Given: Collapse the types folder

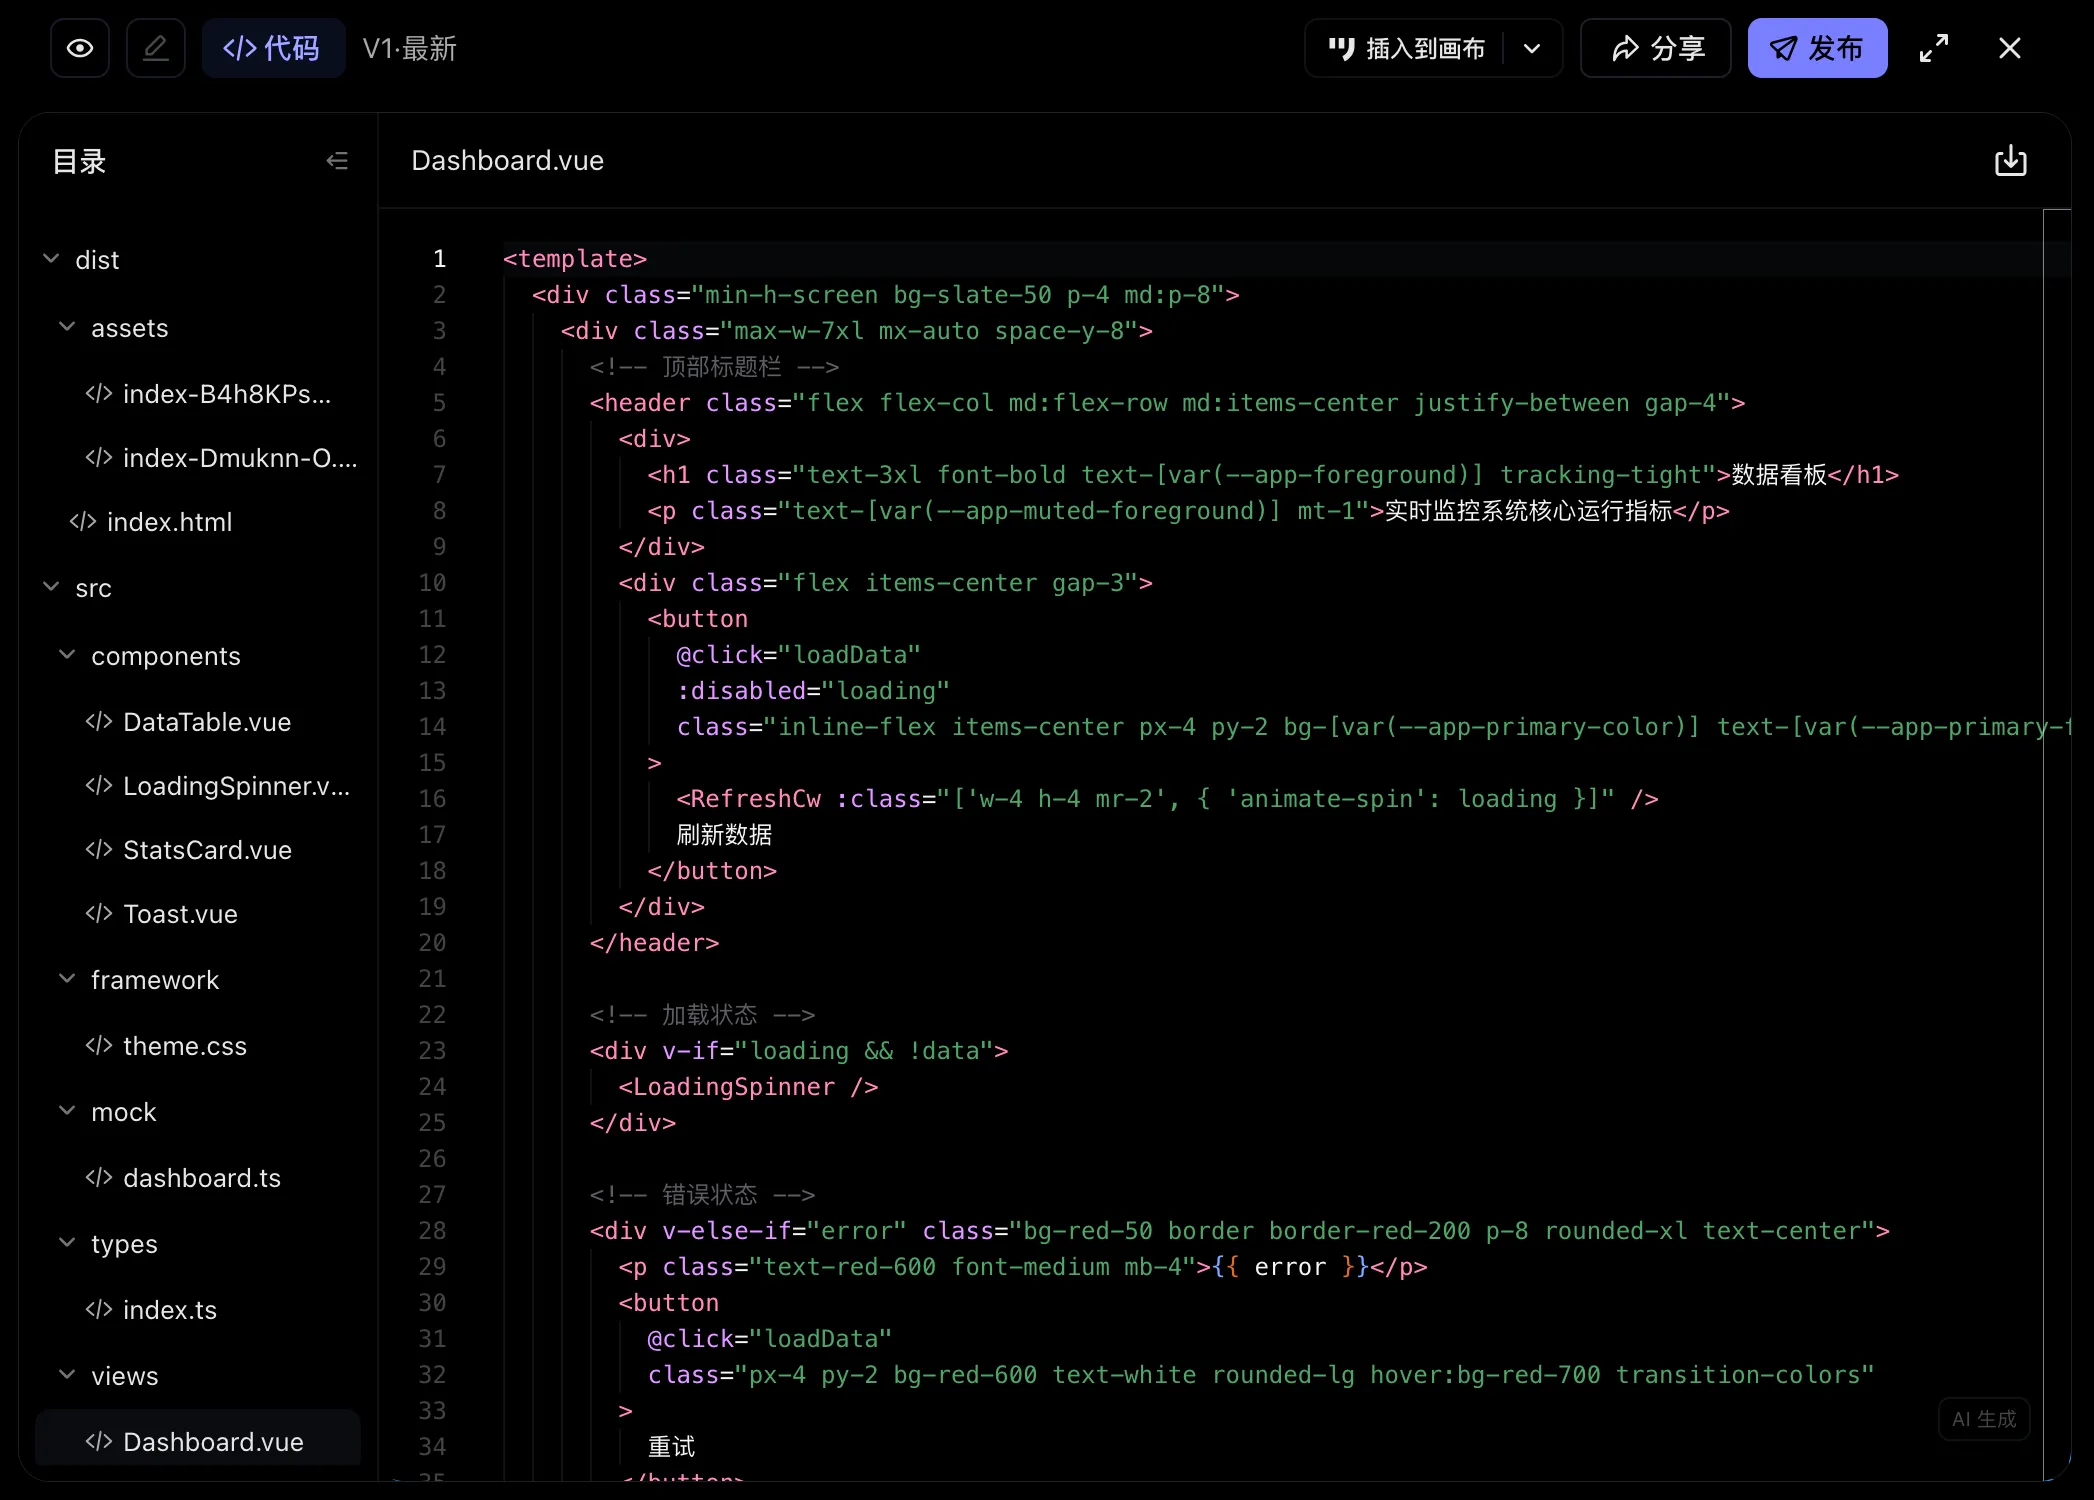Looking at the screenshot, I should (x=68, y=1243).
